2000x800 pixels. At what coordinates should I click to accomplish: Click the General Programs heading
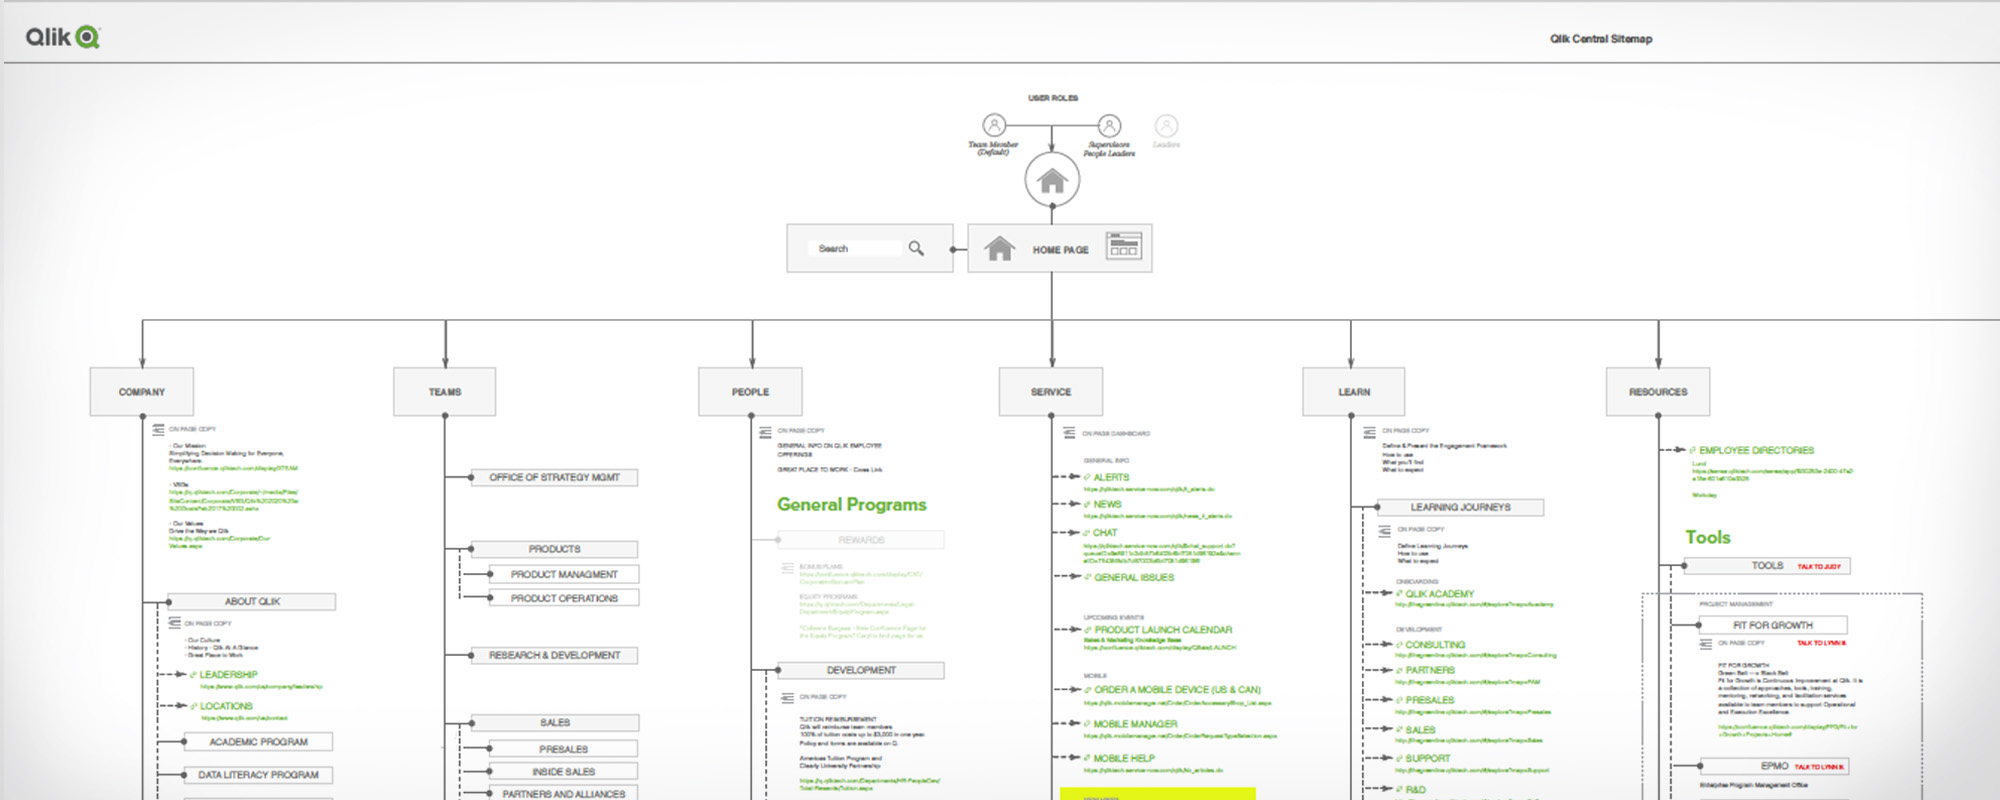click(852, 505)
